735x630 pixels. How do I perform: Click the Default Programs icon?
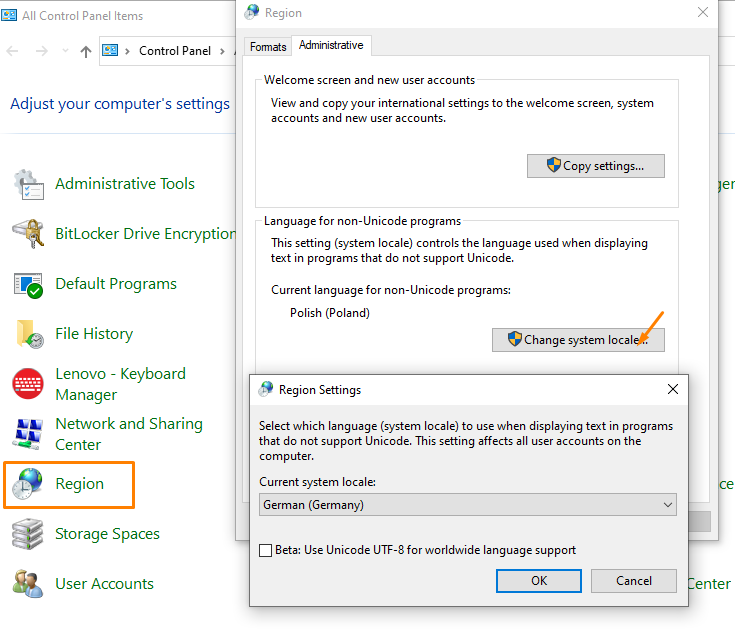28,285
